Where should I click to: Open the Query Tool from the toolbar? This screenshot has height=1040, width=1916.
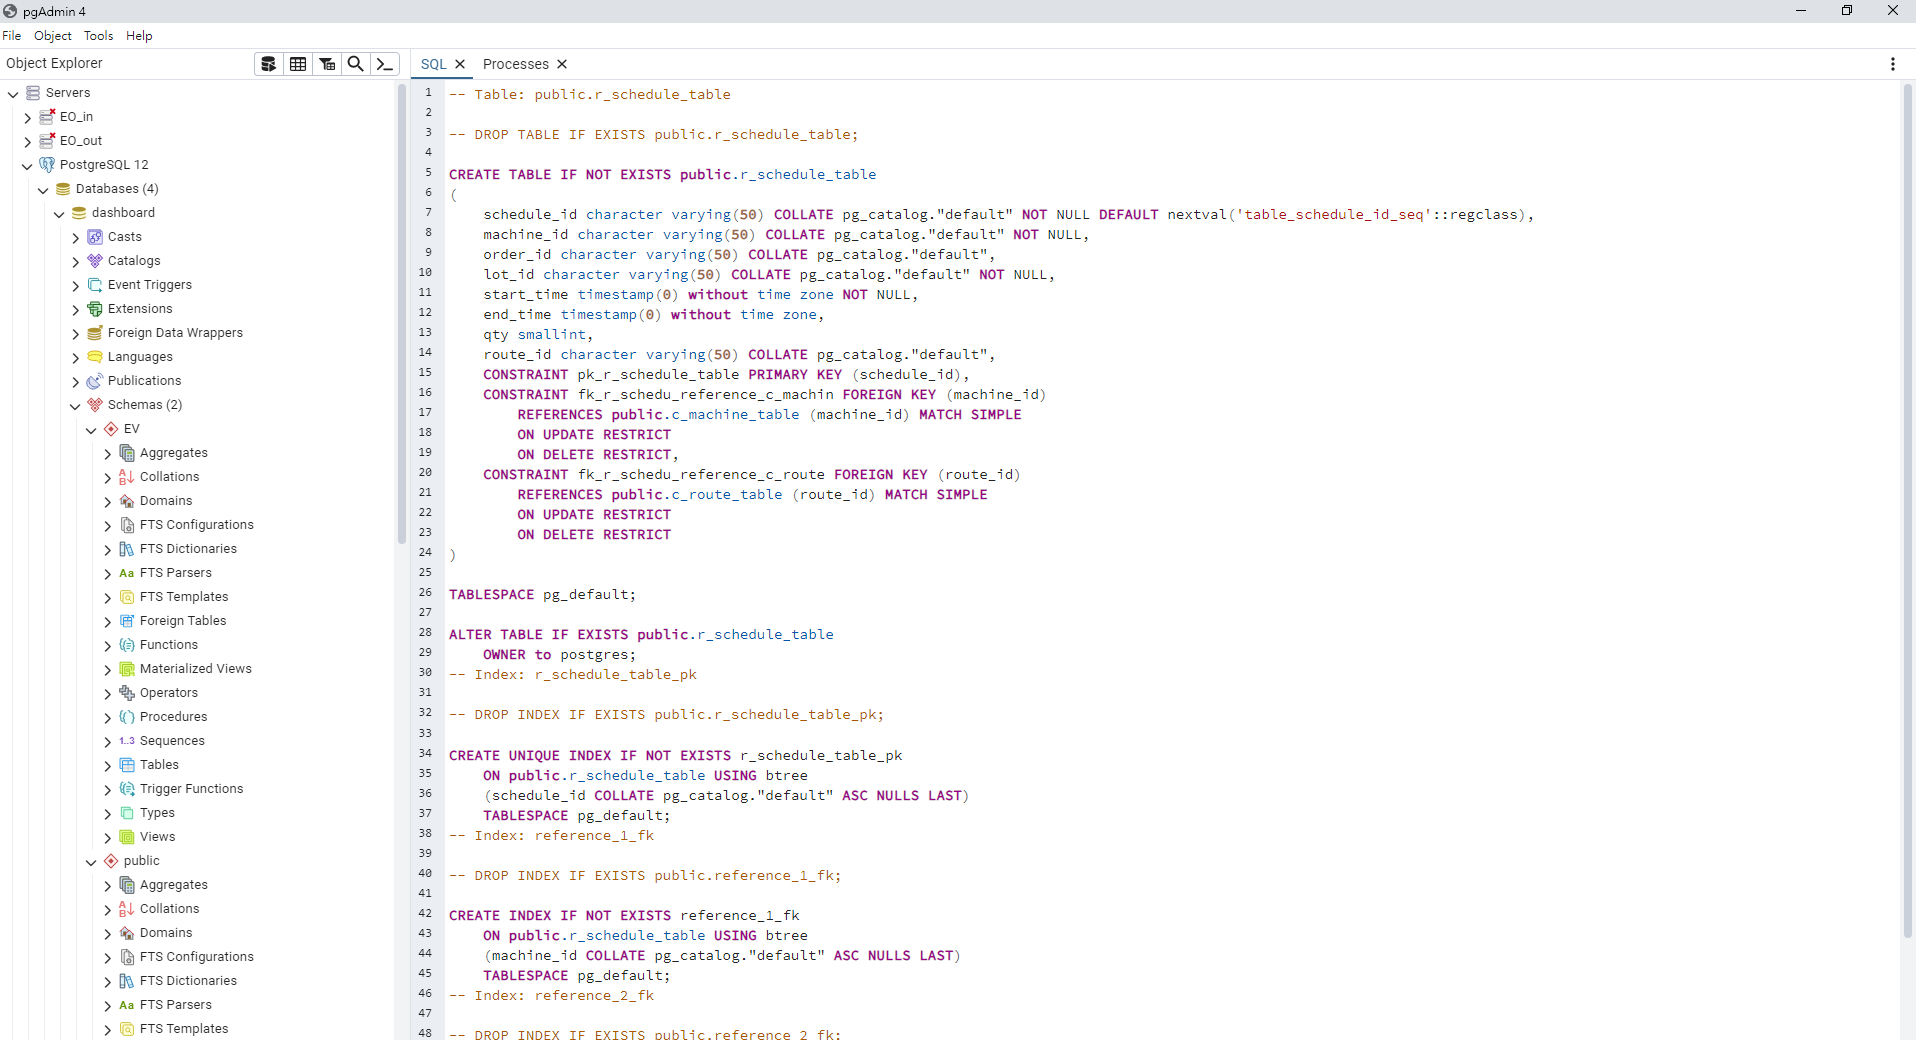[x=268, y=64]
